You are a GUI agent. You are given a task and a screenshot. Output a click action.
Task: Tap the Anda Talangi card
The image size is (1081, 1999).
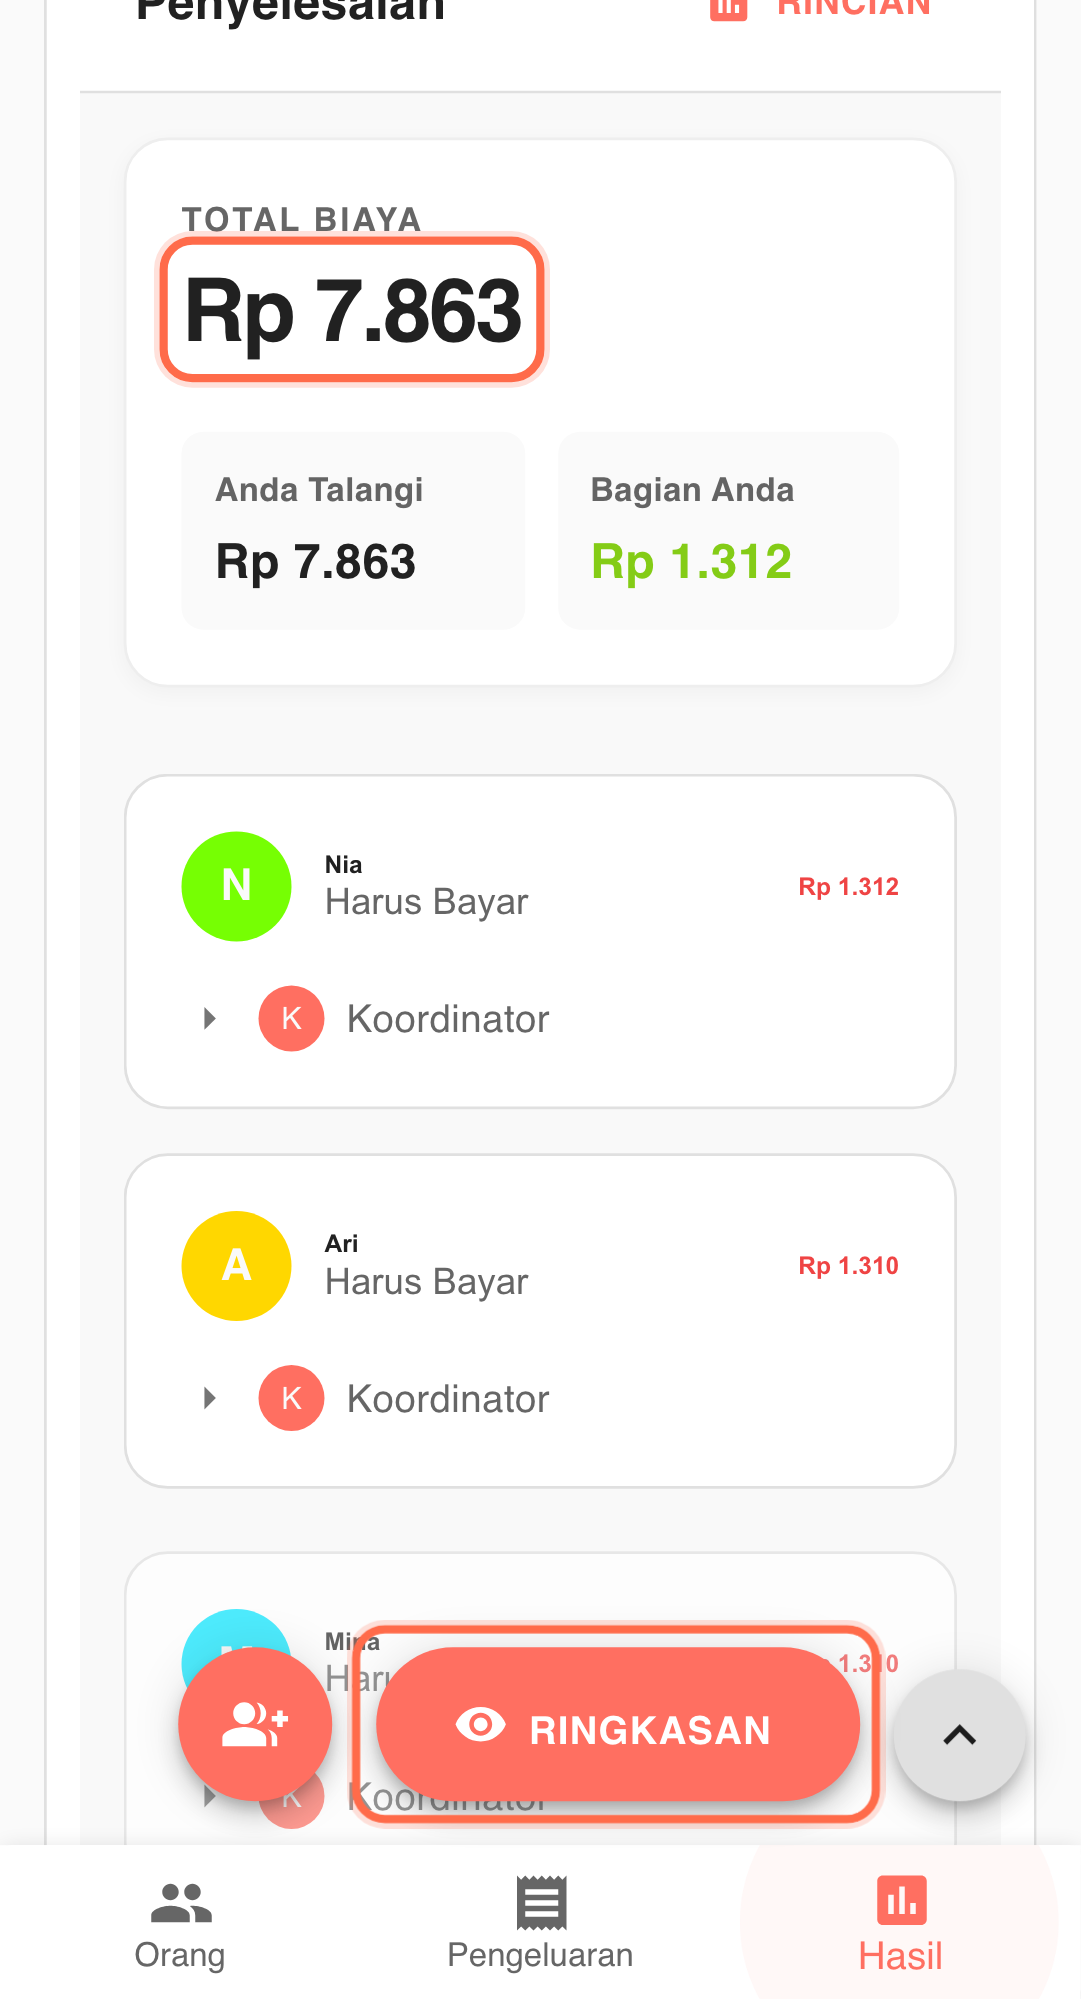[353, 531]
